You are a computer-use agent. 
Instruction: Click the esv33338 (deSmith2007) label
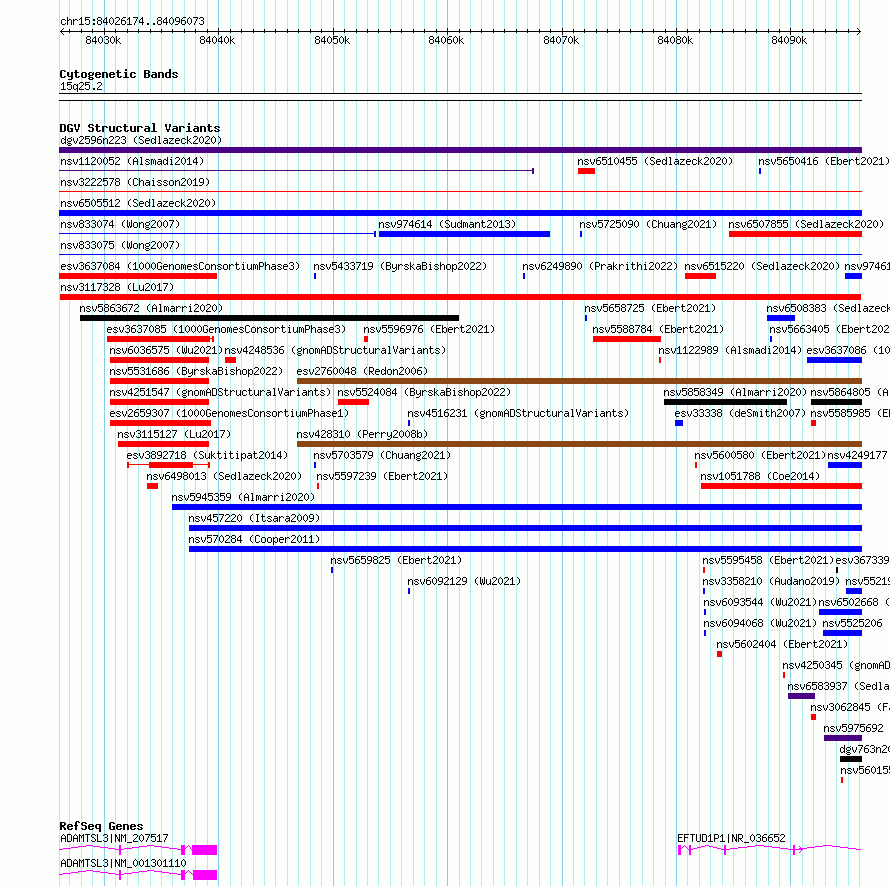pyautogui.click(x=740, y=413)
